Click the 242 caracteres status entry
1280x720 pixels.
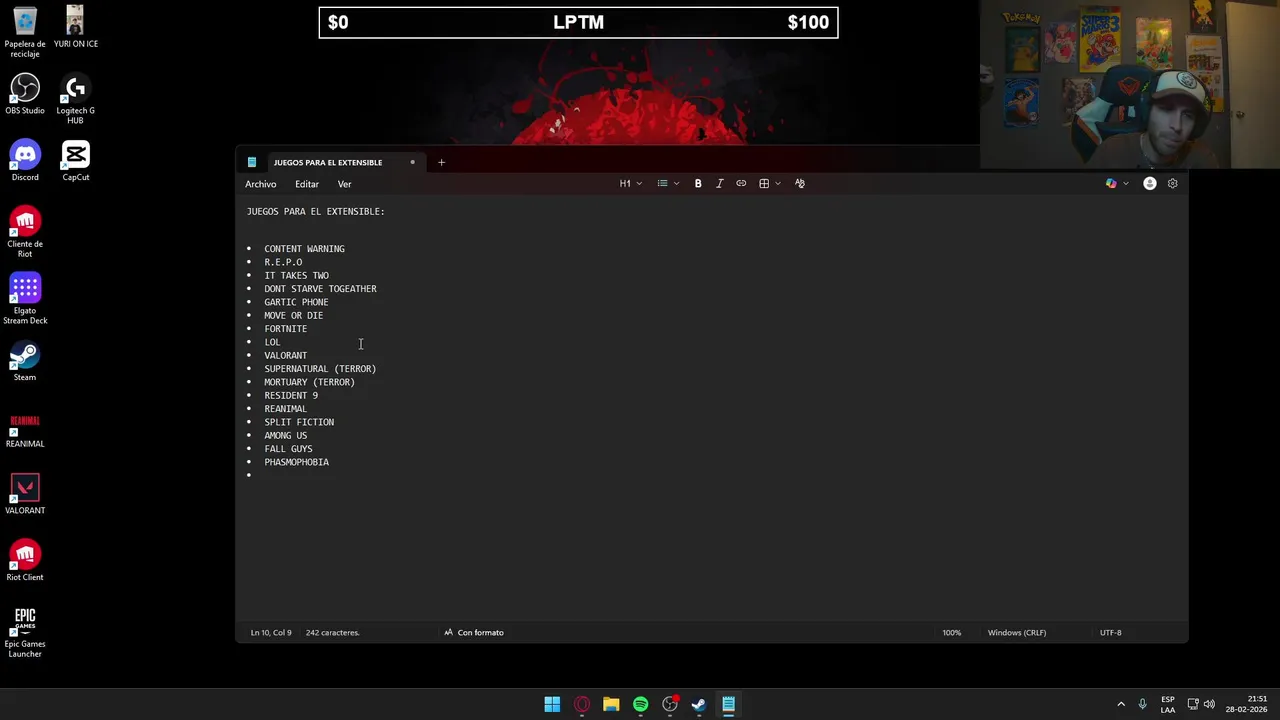[x=332, y=633]
